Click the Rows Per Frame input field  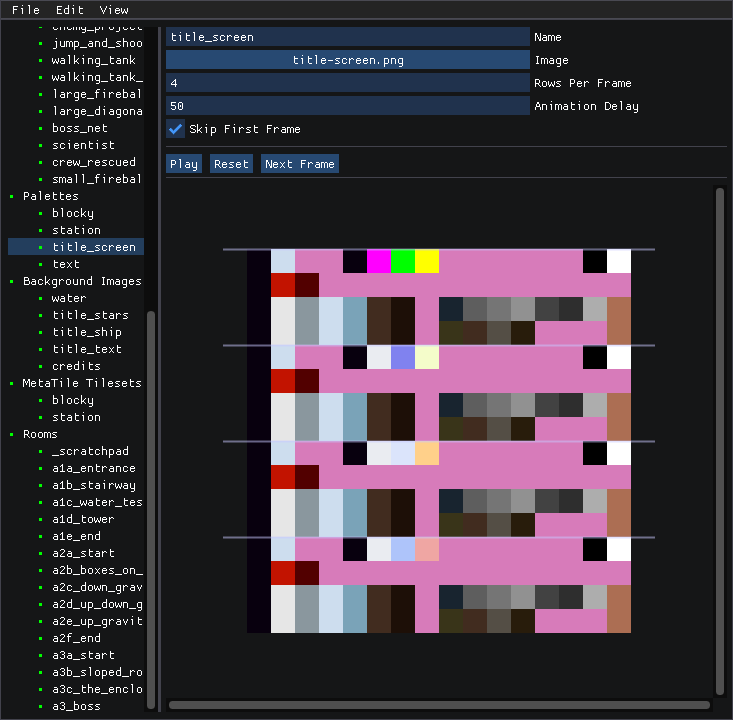[348, 83]
